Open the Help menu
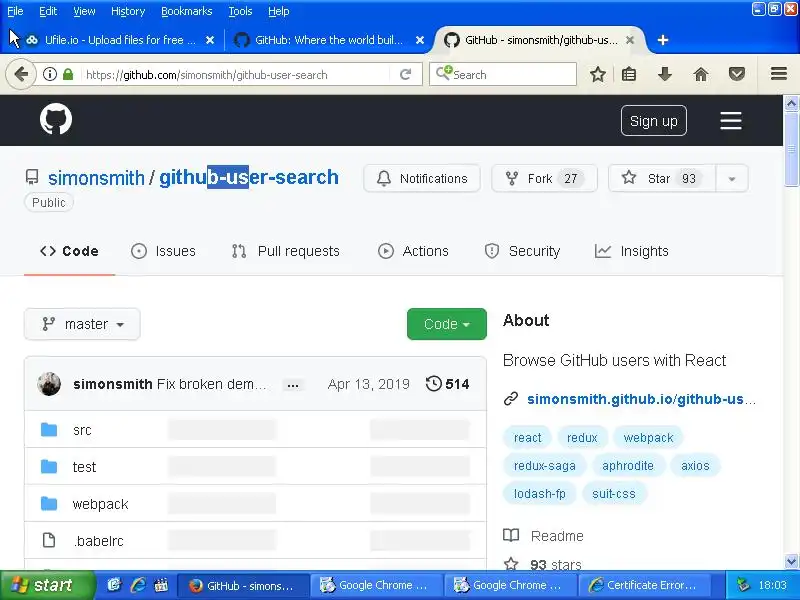800x600 pixels. coord(279,11)
